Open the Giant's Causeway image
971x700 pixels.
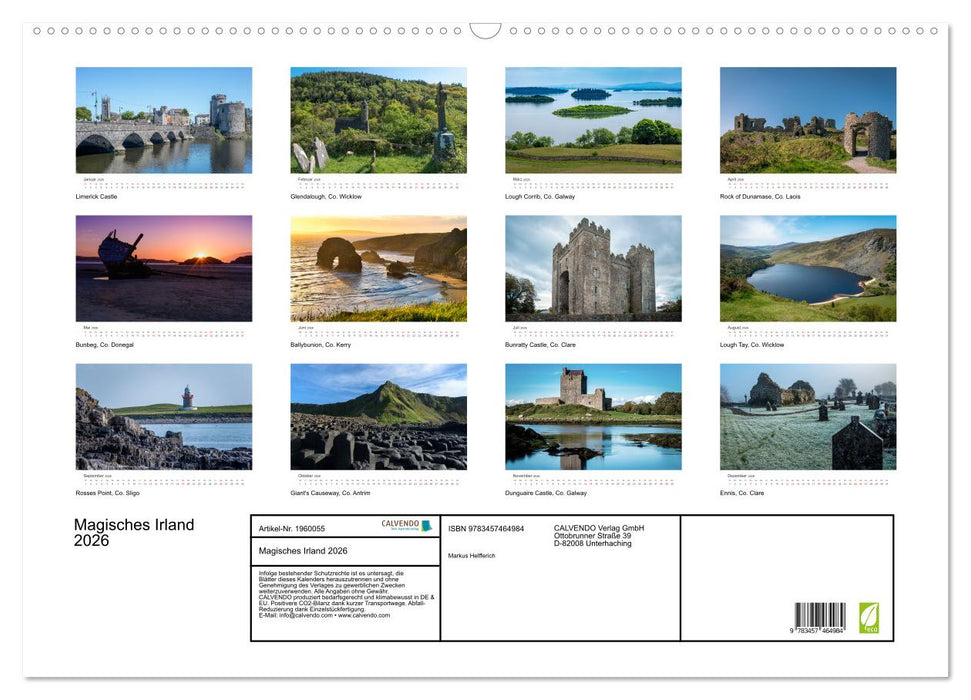378,415
